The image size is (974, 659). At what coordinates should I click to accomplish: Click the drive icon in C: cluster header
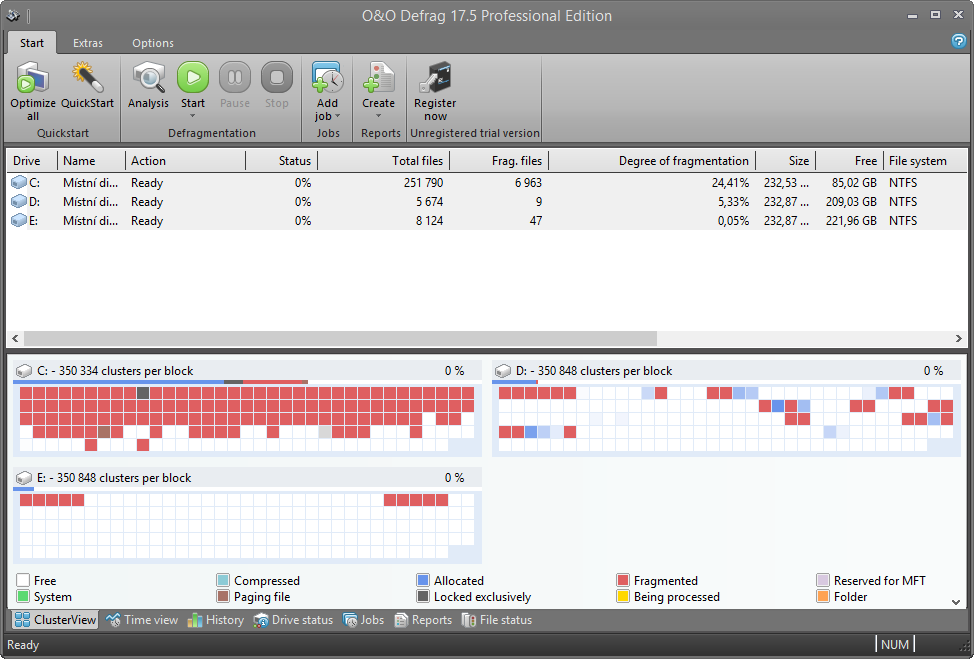pos(24,371)
